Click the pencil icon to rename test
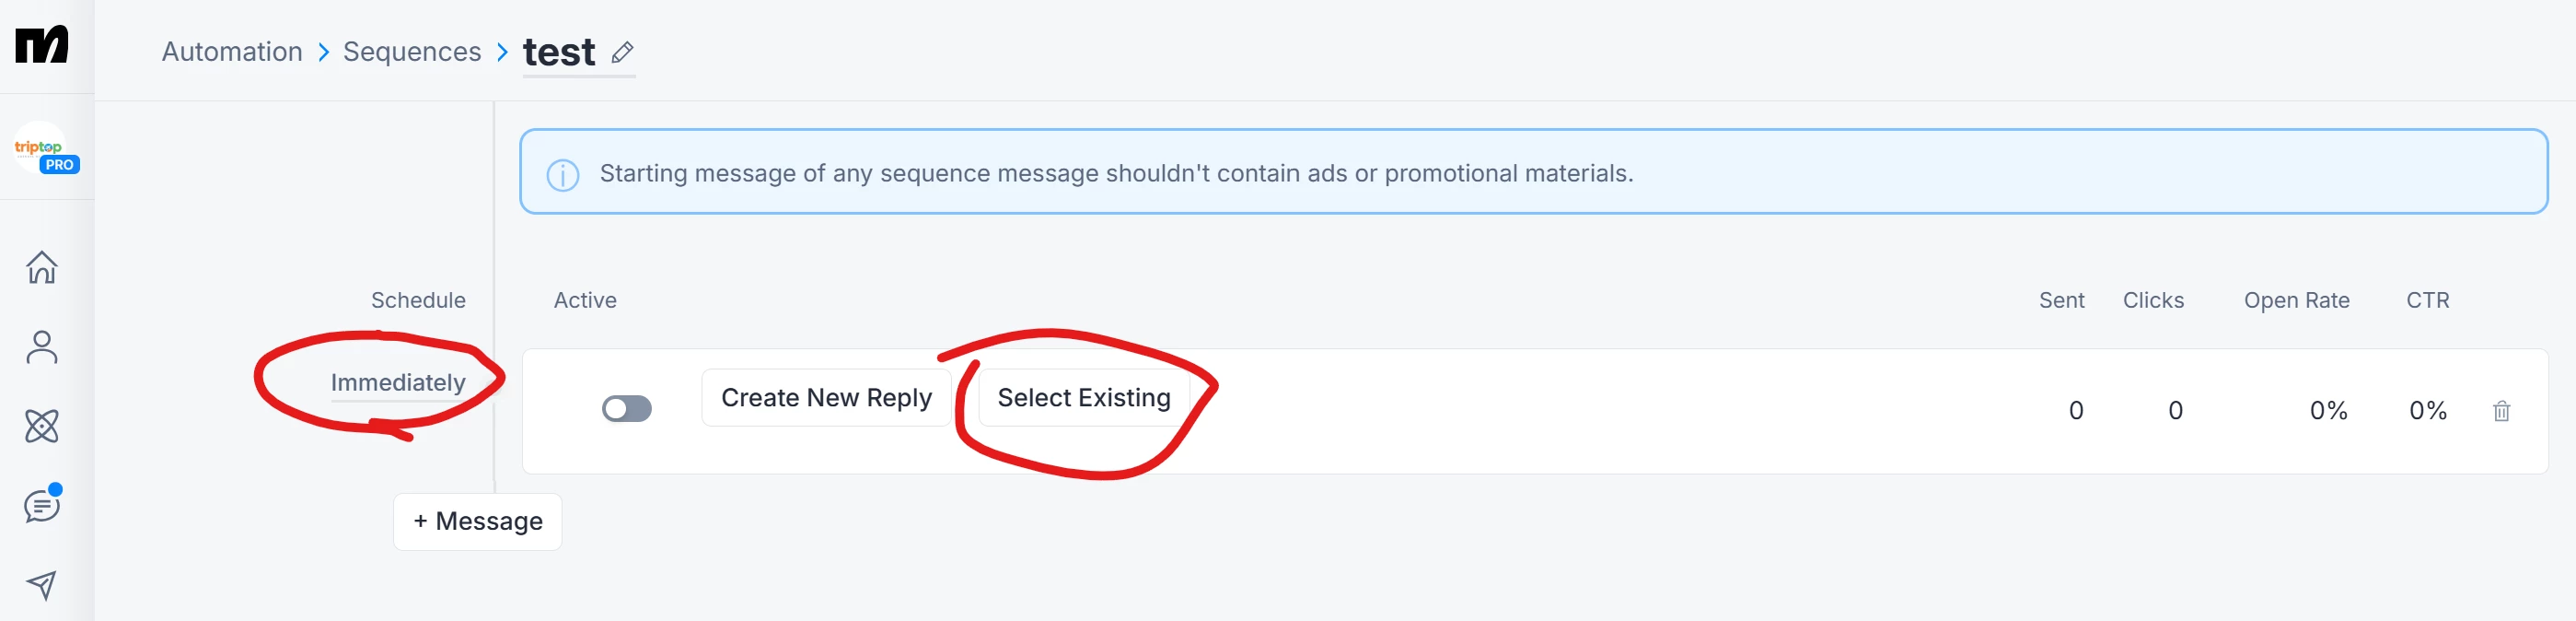 point(622,52)
